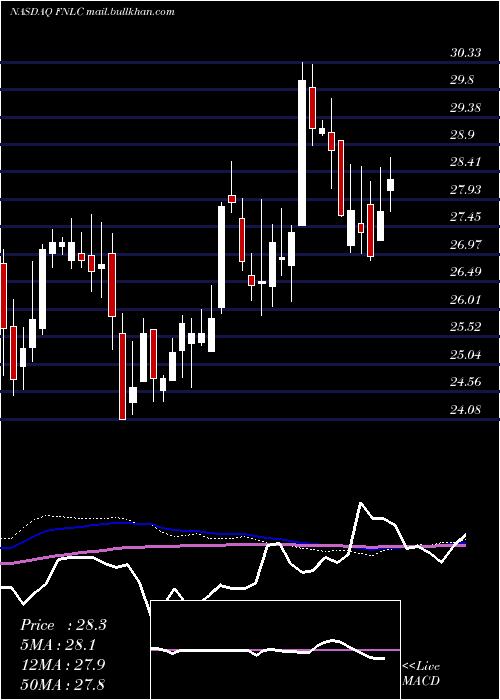The height and width of the screenshot is (700, 500).
Task: Click the 25.04 price axis label
Action: coord(466,355)
